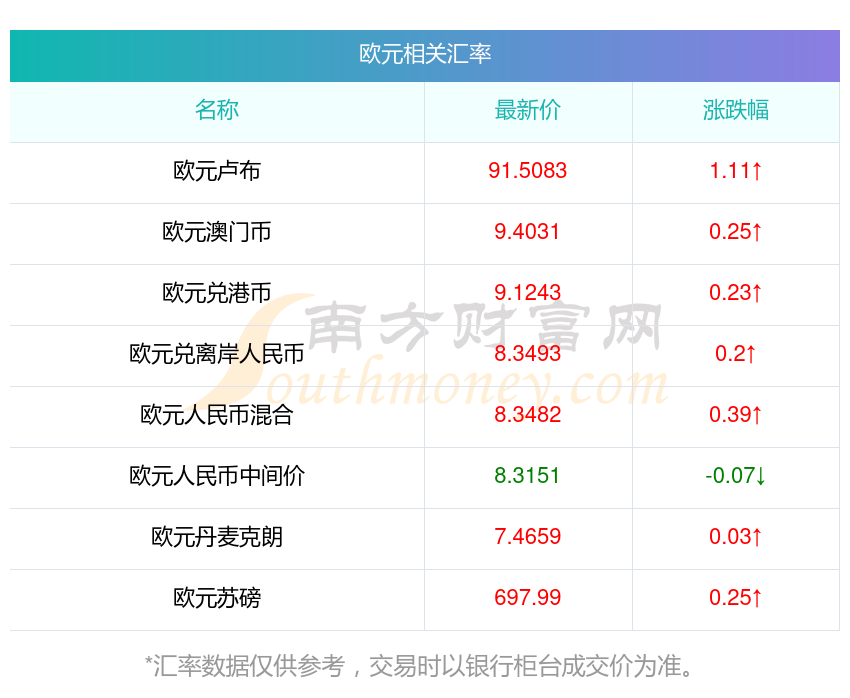Screen dimensions: 850x698
Task: Click the change value 0.03↑
Action: pos(736,537)
